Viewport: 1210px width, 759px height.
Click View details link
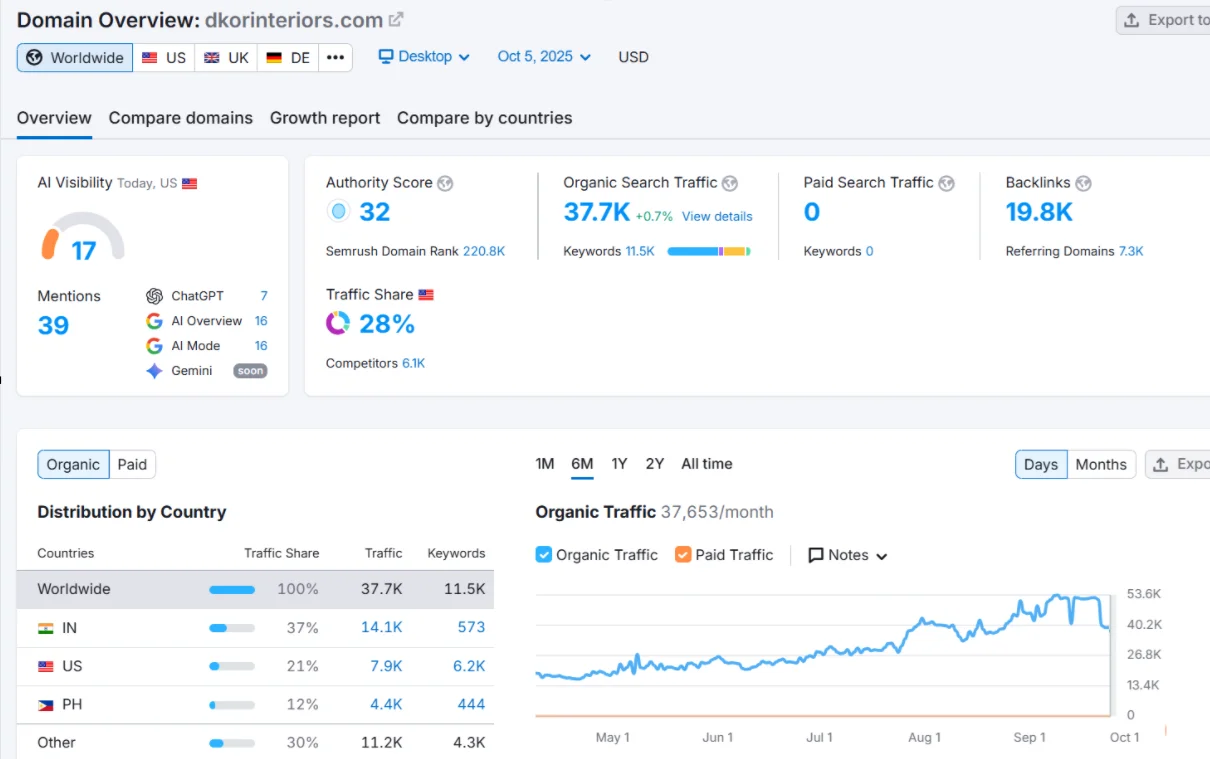[717, 216]
